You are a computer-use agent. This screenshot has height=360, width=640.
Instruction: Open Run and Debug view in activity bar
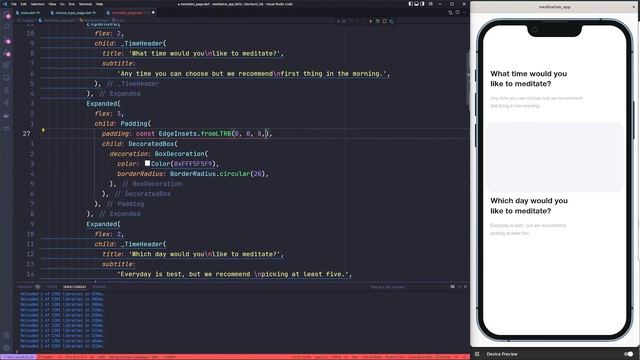7,53
